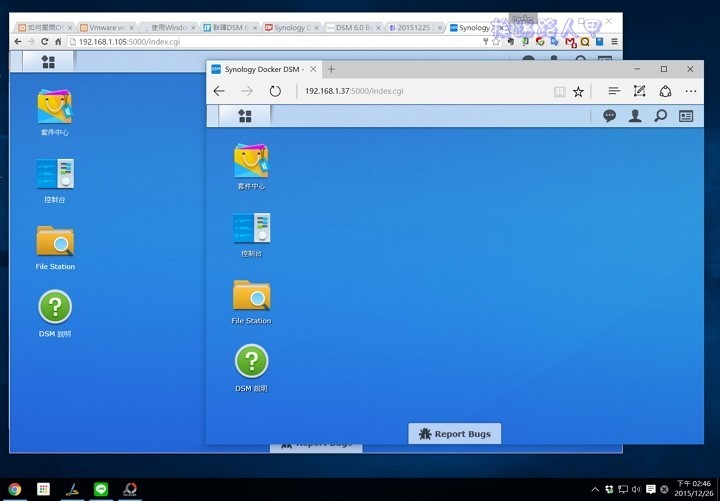Add page to favorites with star icon

pyautogui.click(x=578, y=91)
